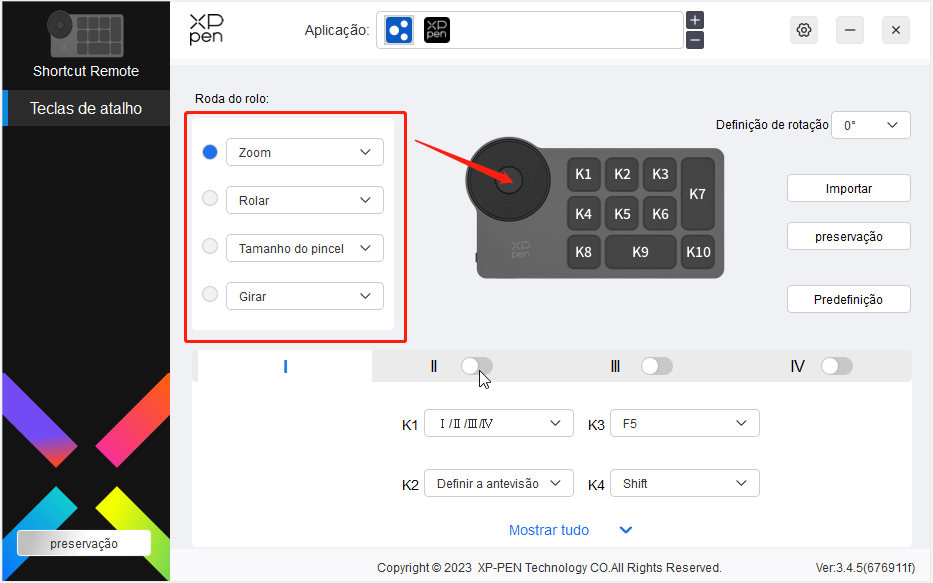
Task: Enable the group II toggle switch
Action: [x=477, y=367]
